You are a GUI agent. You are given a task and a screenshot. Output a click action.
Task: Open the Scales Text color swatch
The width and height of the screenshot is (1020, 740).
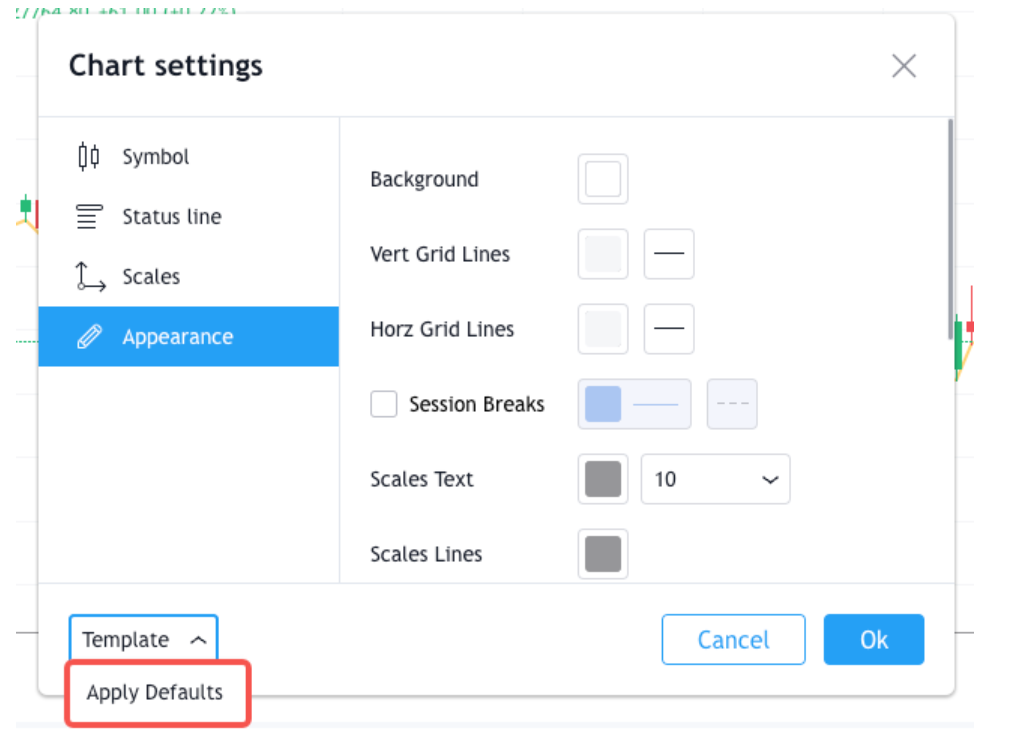[x=603, y=479]
